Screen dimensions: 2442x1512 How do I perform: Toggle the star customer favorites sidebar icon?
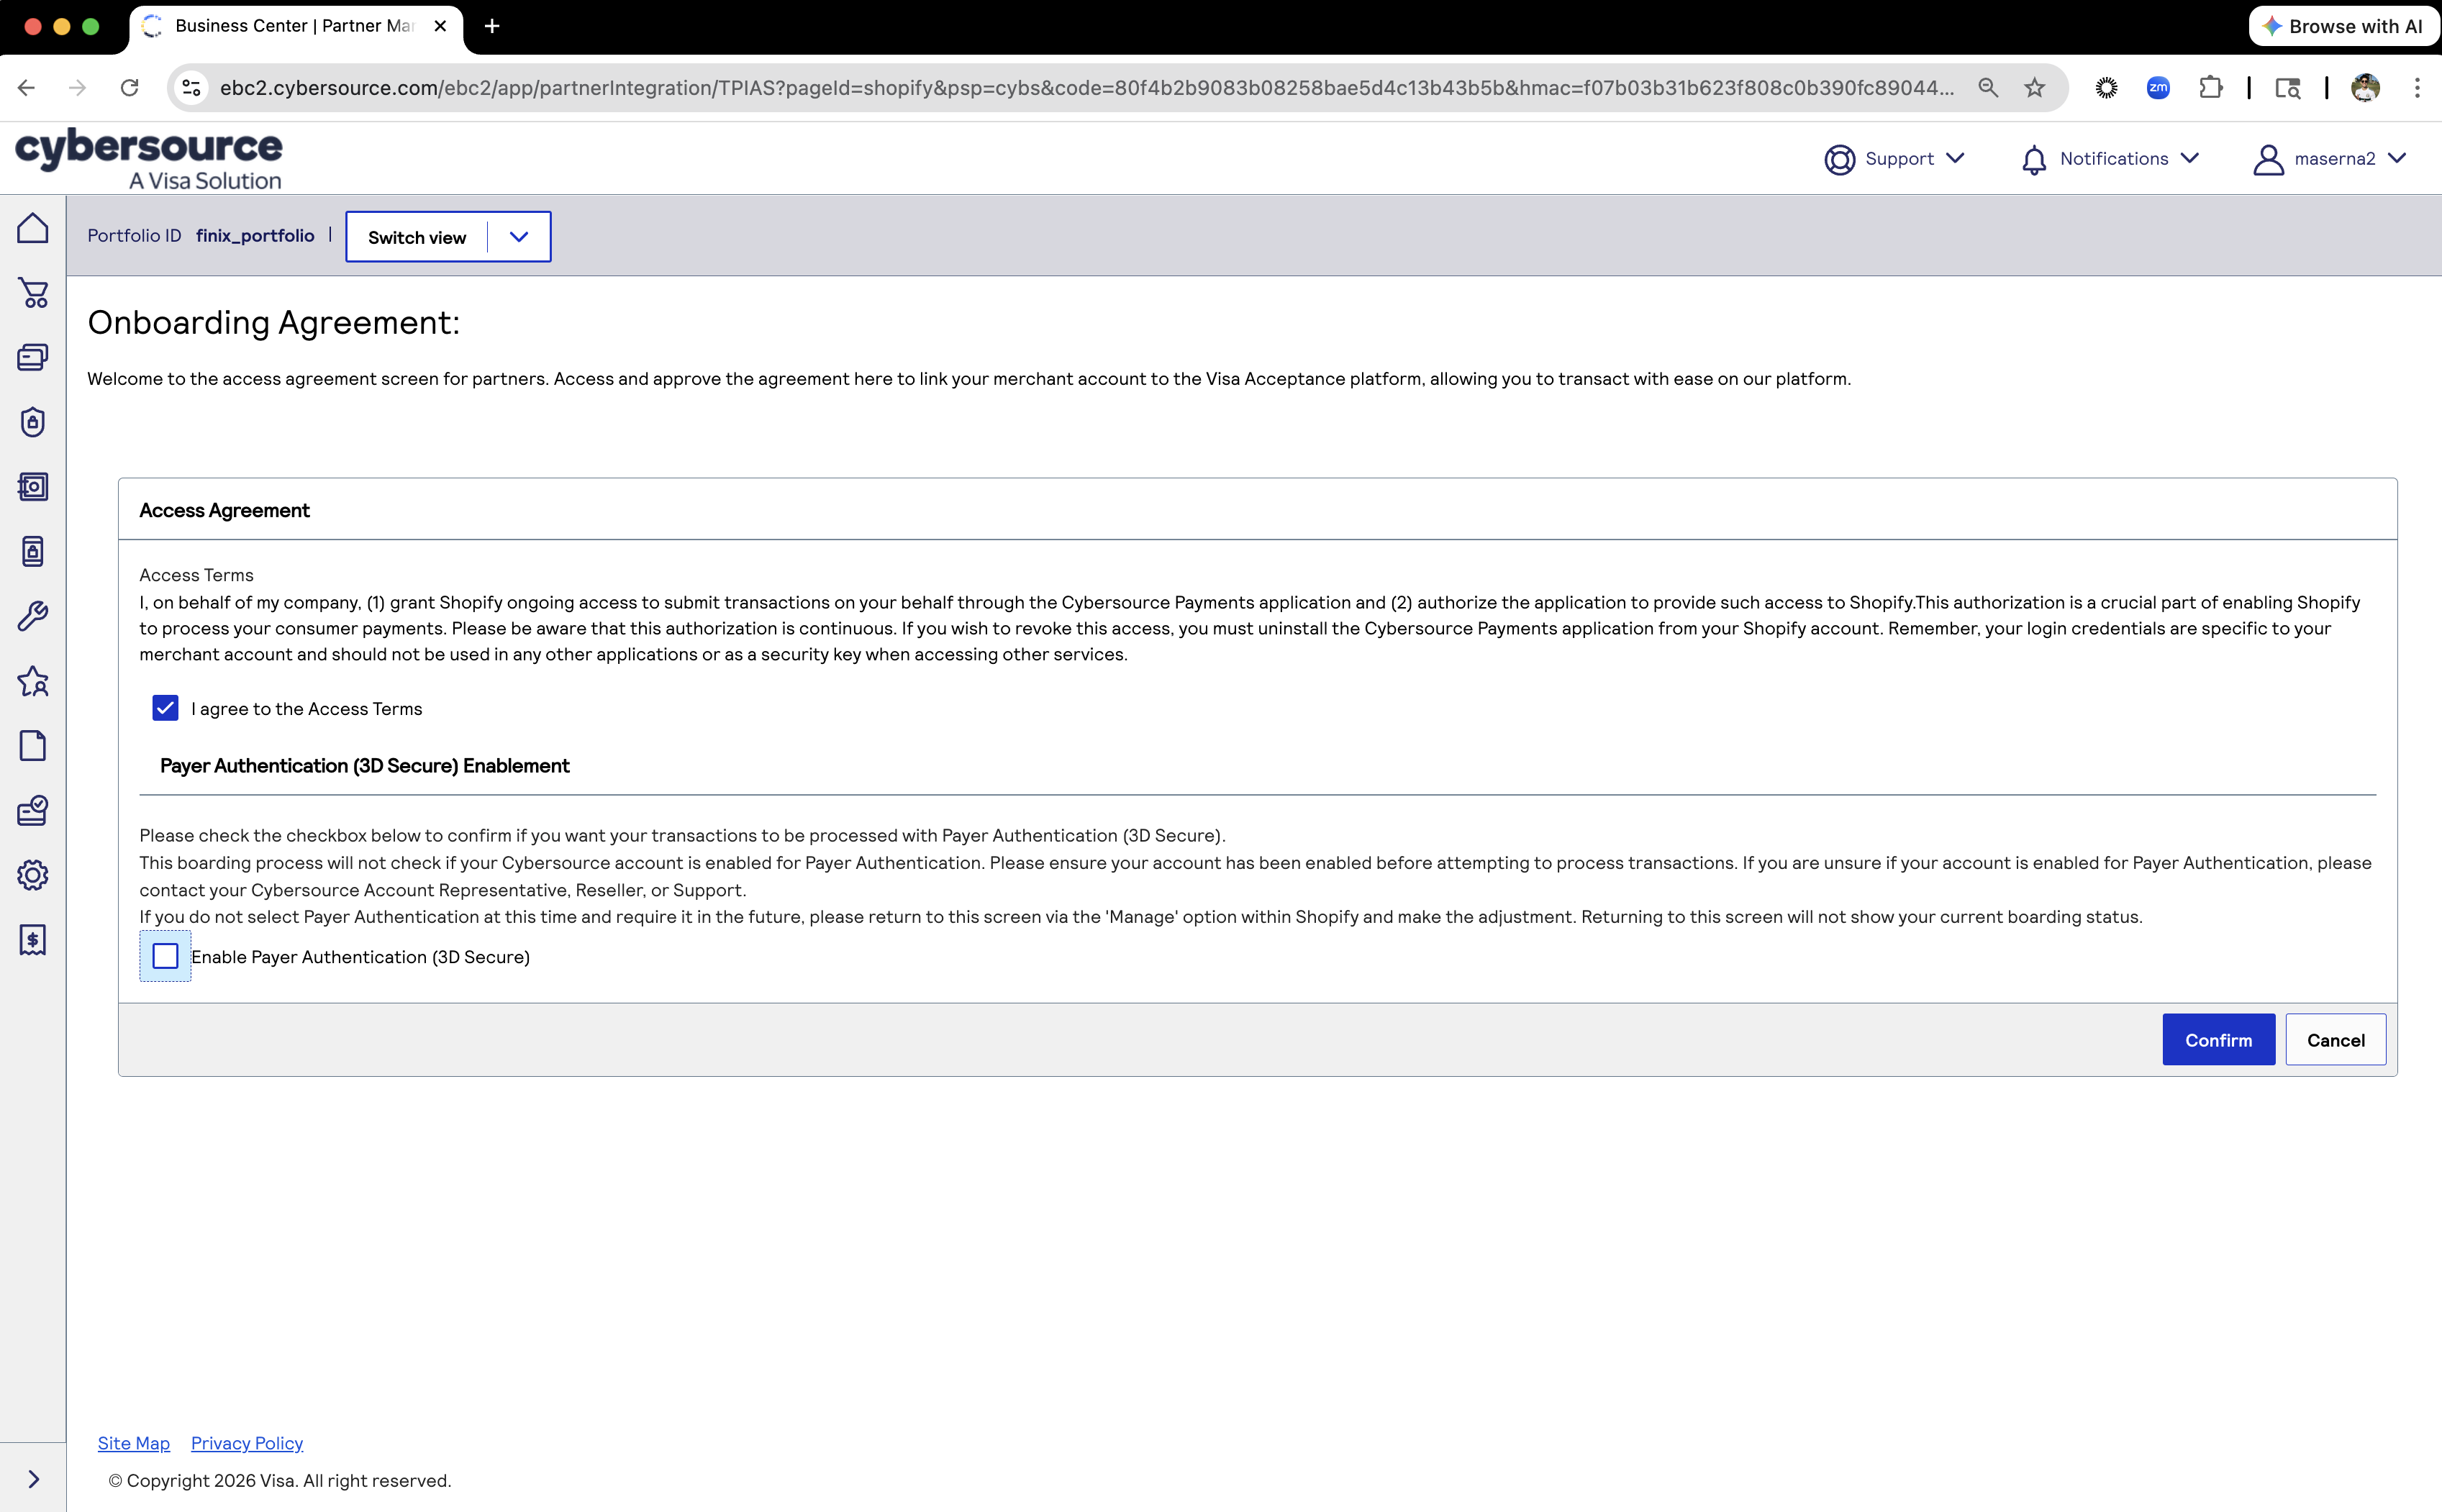(x=33, y=681)
